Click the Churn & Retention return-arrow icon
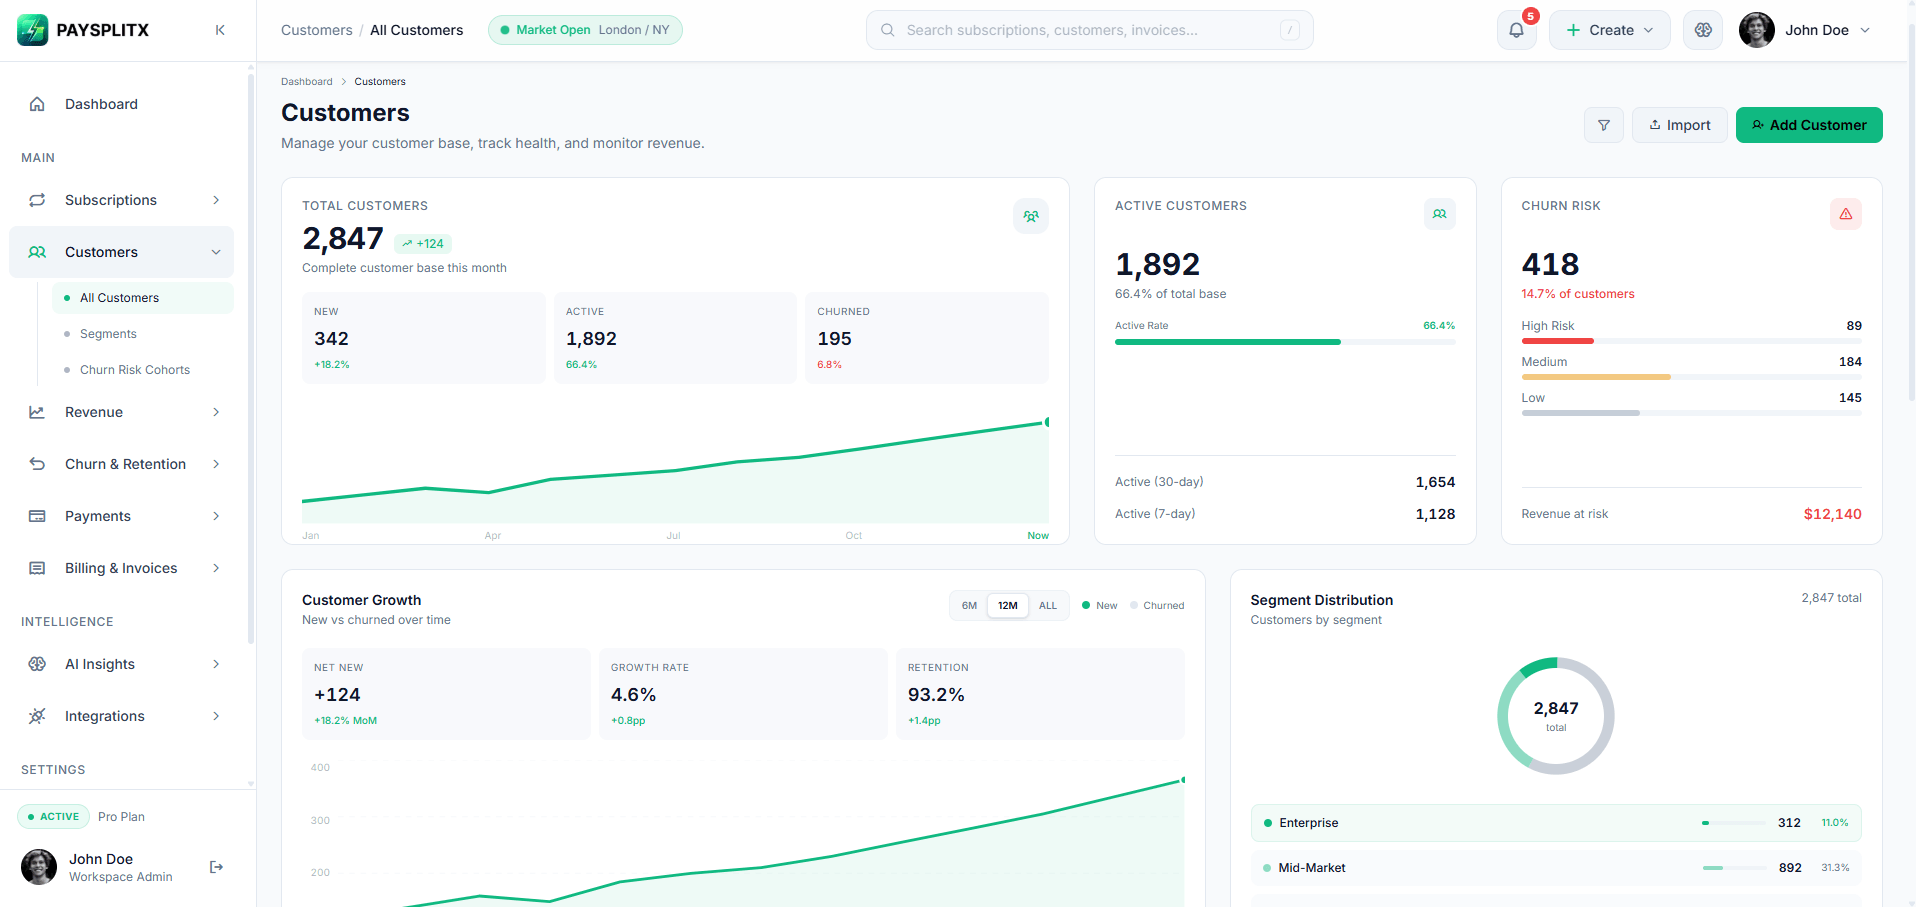This screenshot has height=907, width=1916. coord(37,464)
